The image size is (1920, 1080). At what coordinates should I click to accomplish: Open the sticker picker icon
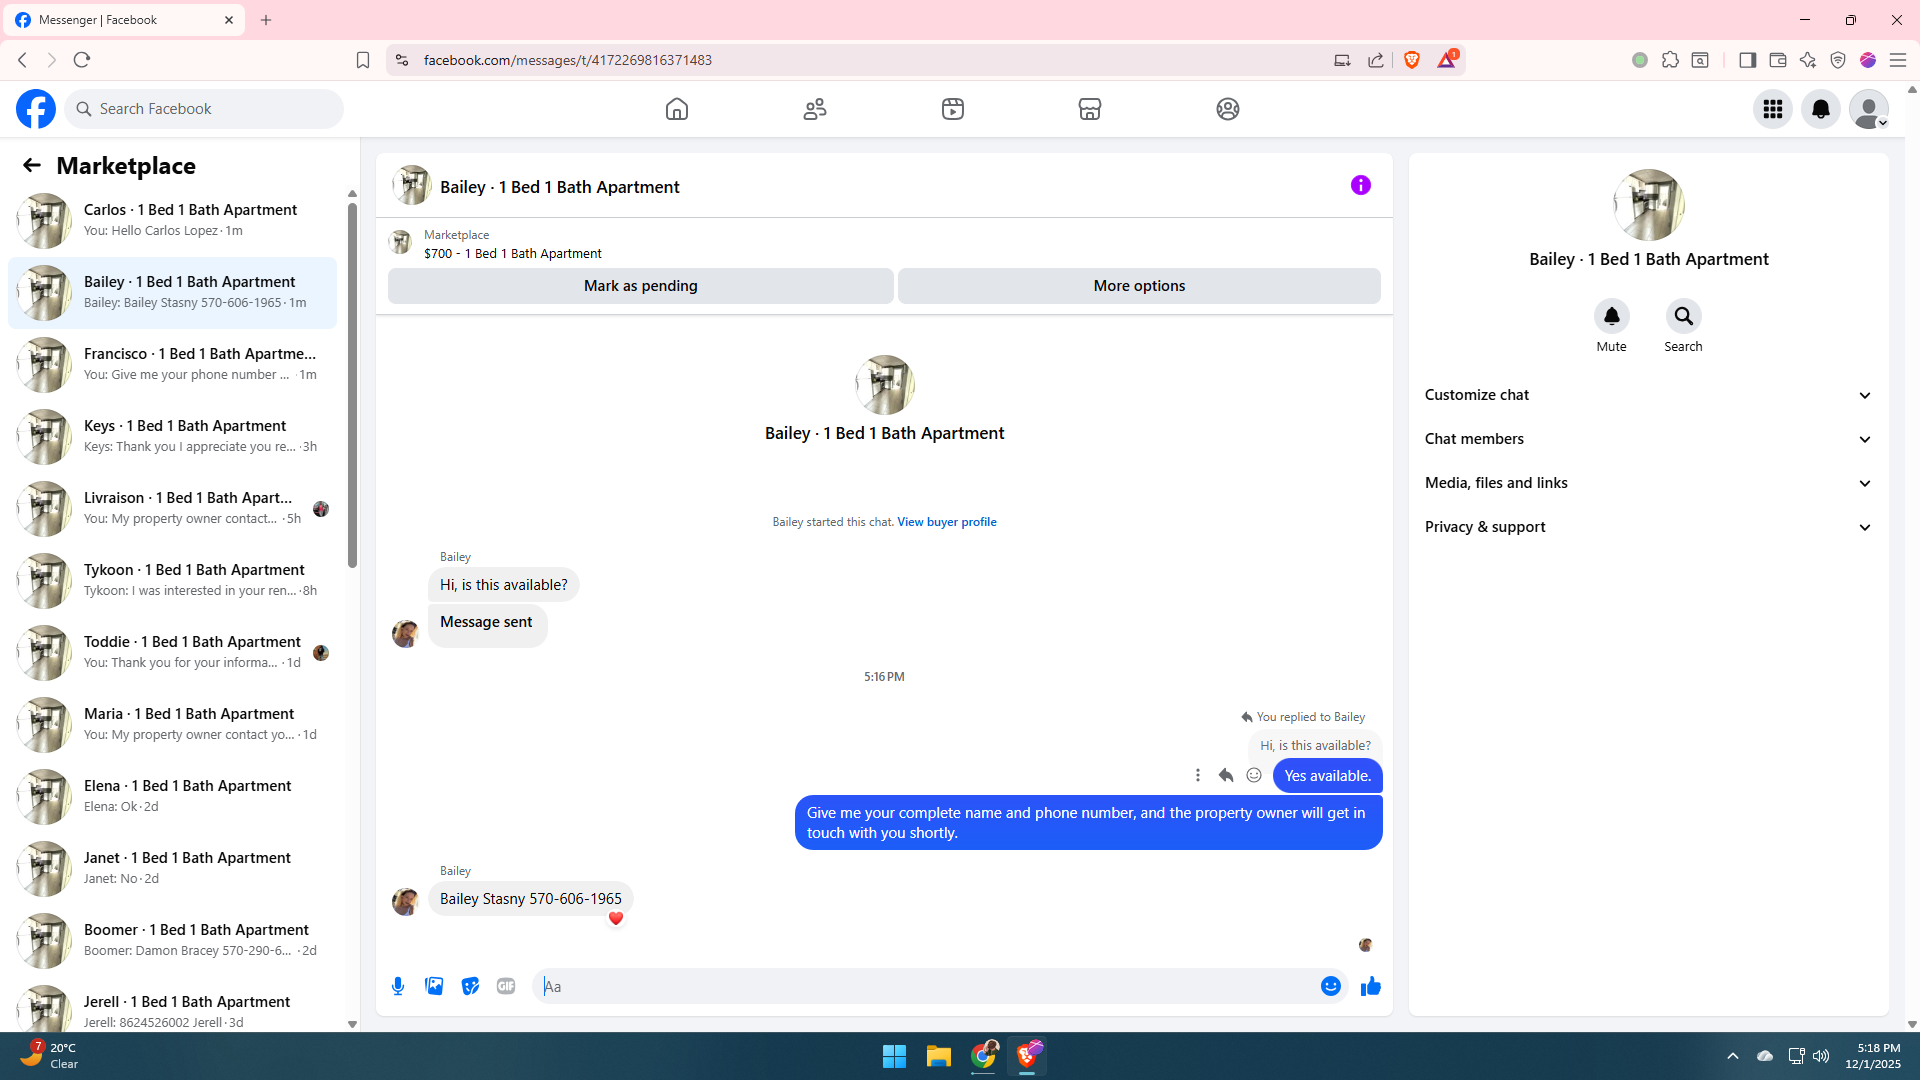[x=470, y=986]
